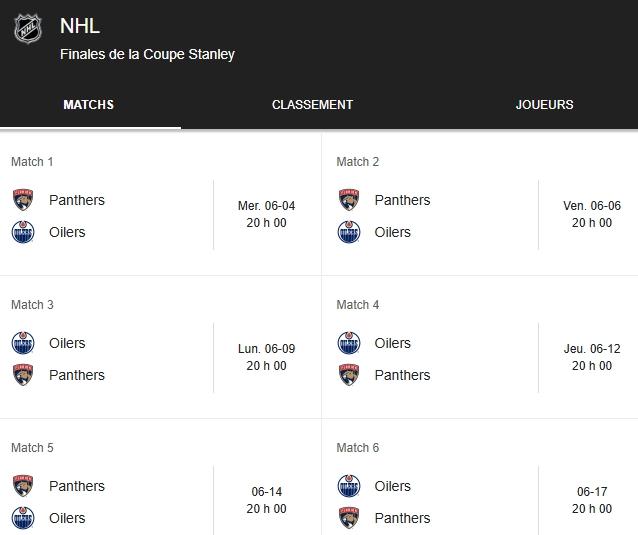The height and width of the screenshot is (535, 638).
Task: Click Oilers logo in Match 5
Action: point(23,518)
